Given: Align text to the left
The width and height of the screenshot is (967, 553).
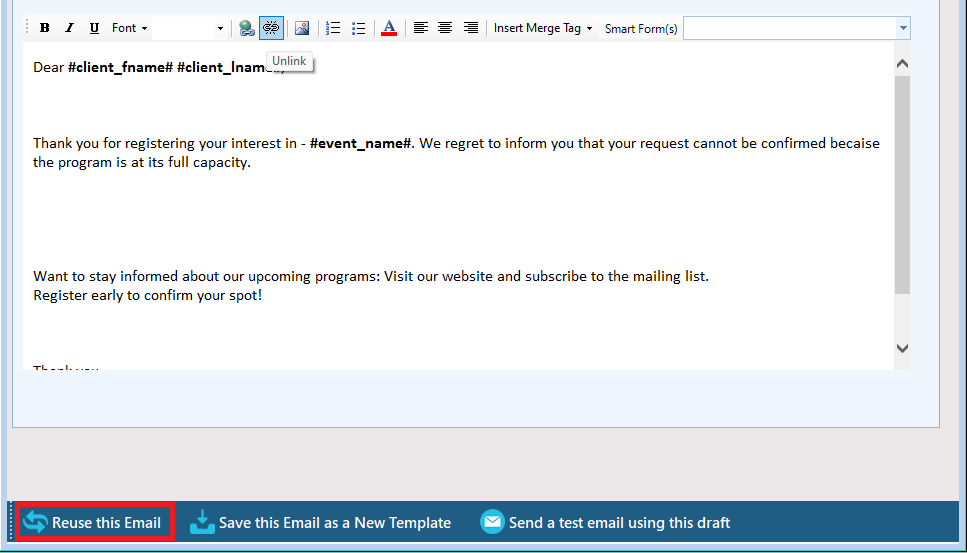Looking at the screenshot, I should (421, 28).
